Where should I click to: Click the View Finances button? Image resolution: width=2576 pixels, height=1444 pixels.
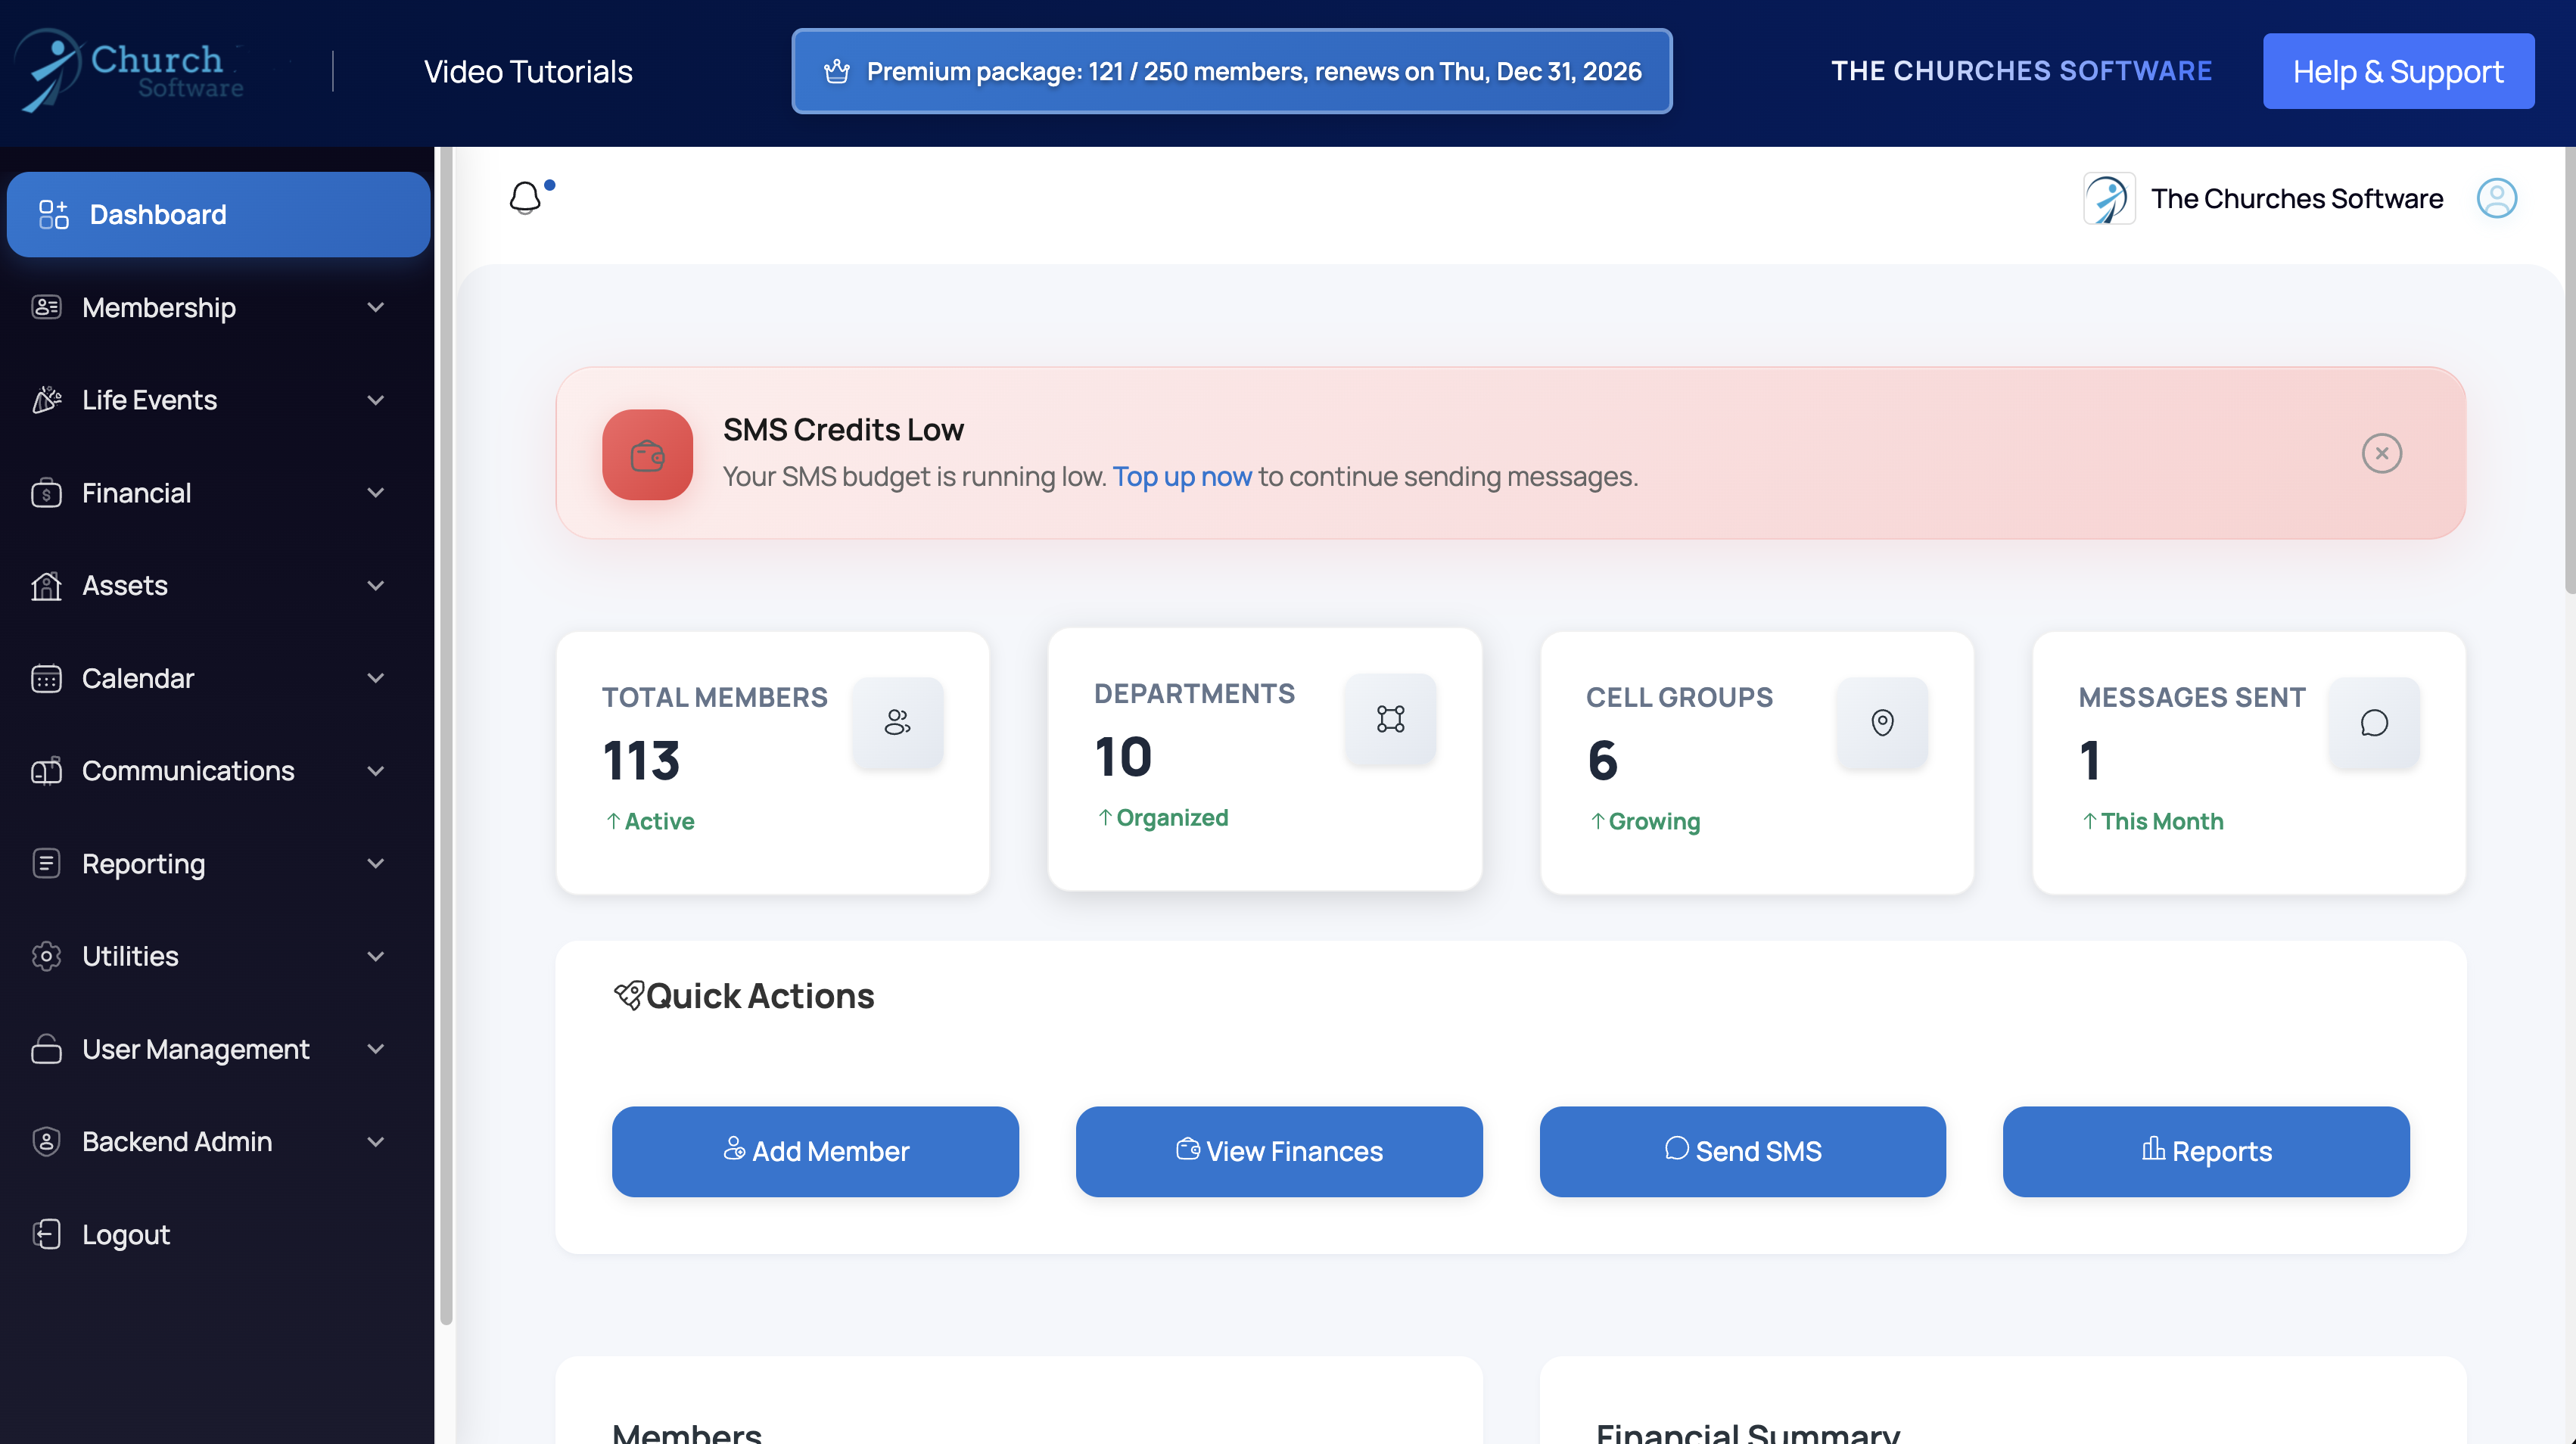pyautogui.click(x=1279, y=1151)
